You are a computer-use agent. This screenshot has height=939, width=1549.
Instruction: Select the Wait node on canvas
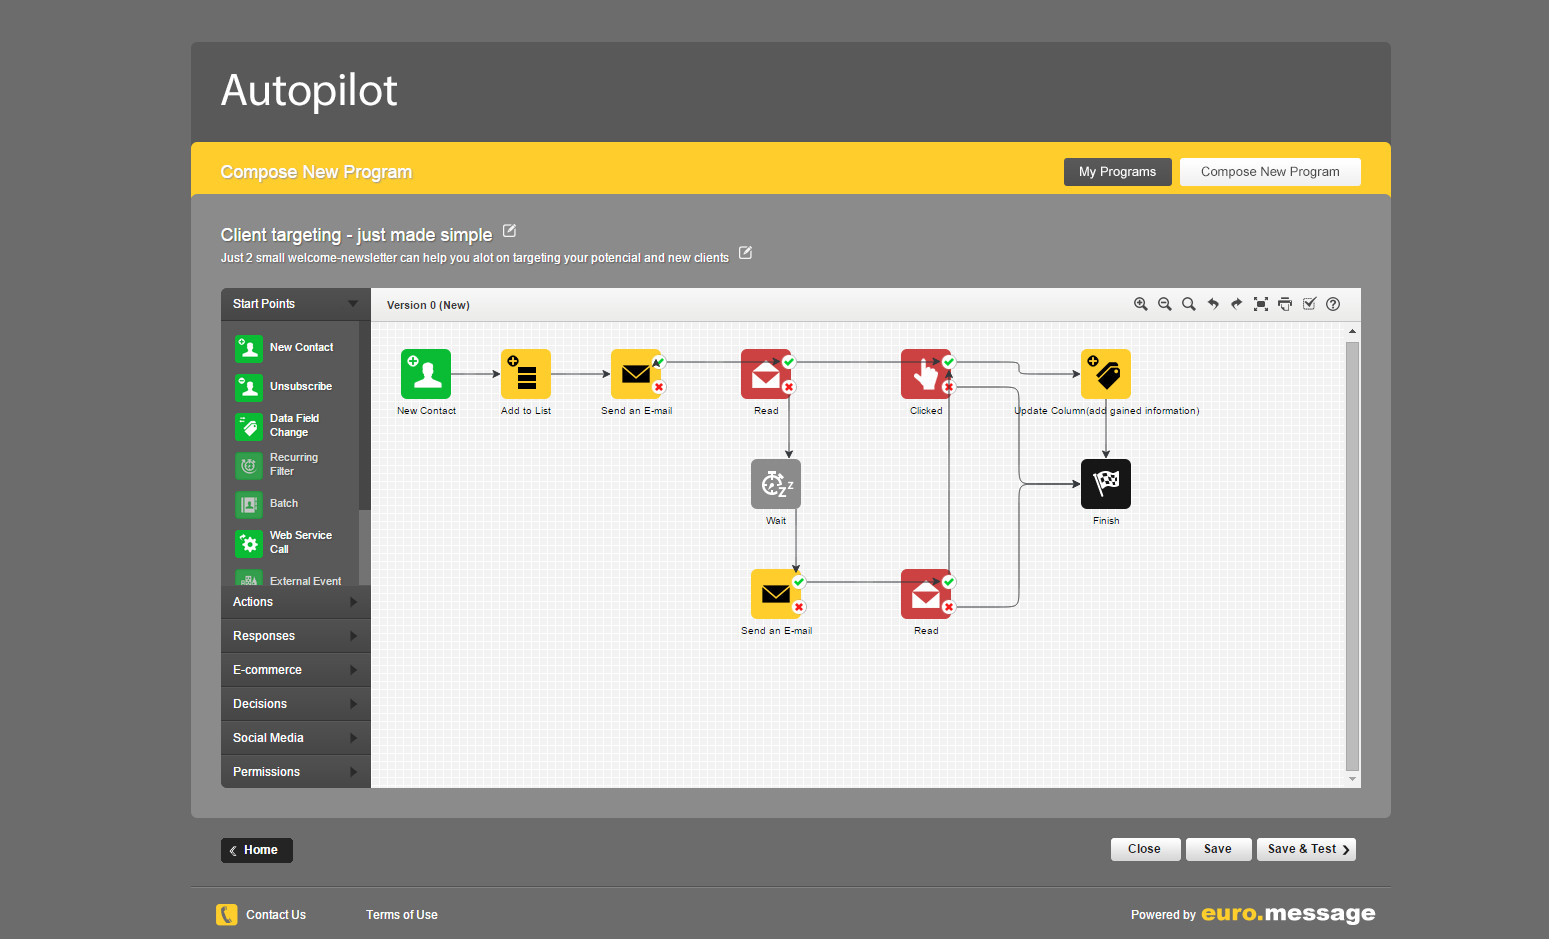click(x=776, y=484)
